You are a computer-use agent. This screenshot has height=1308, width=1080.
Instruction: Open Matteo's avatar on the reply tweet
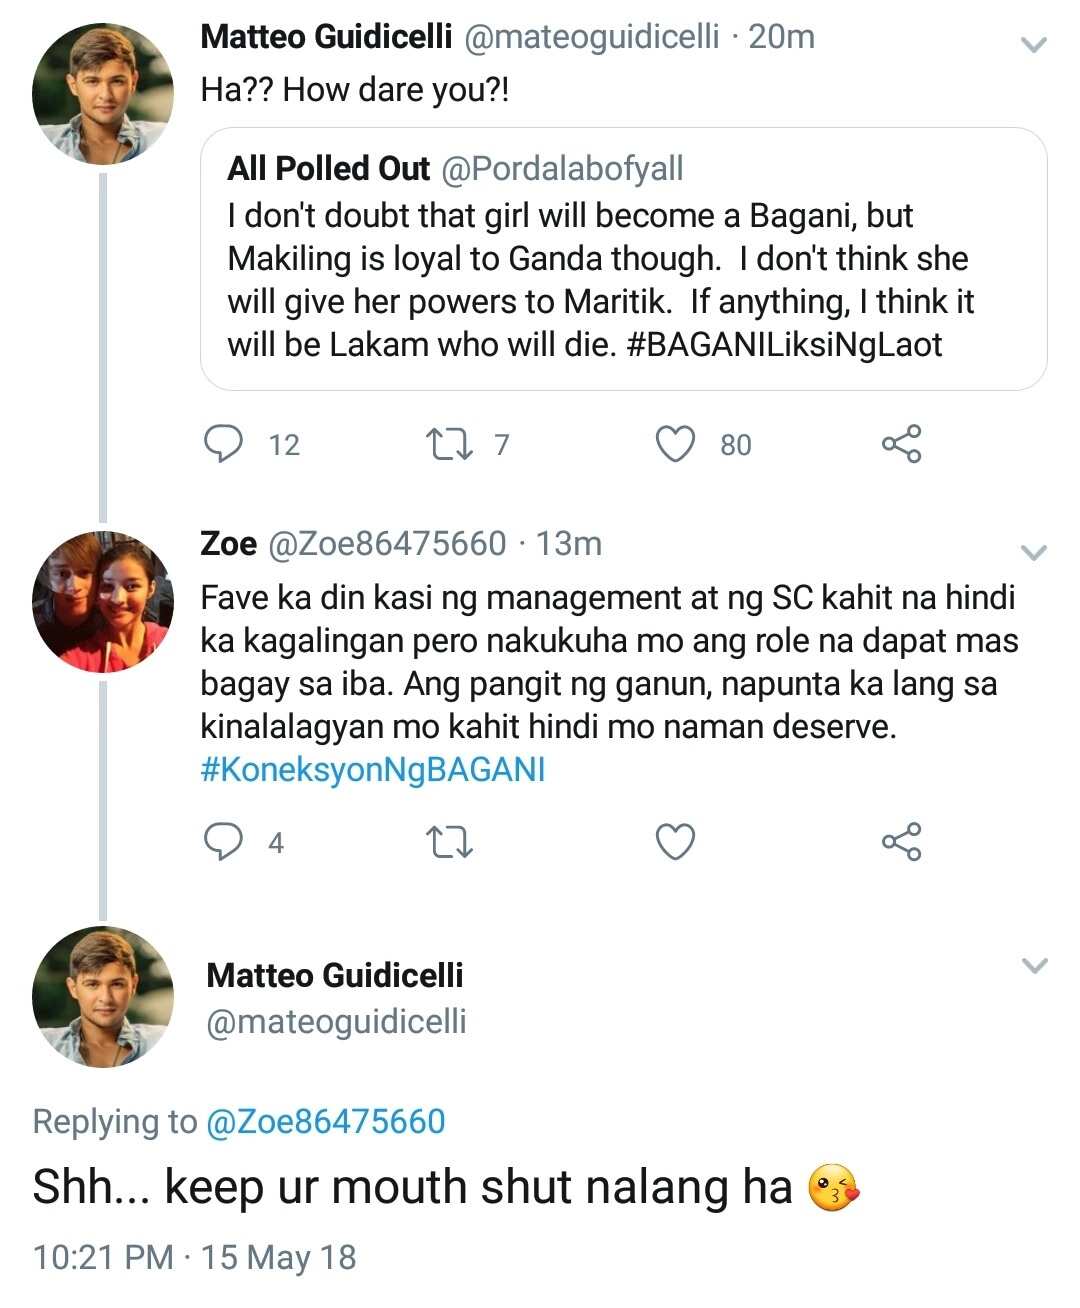pos(103,996)
